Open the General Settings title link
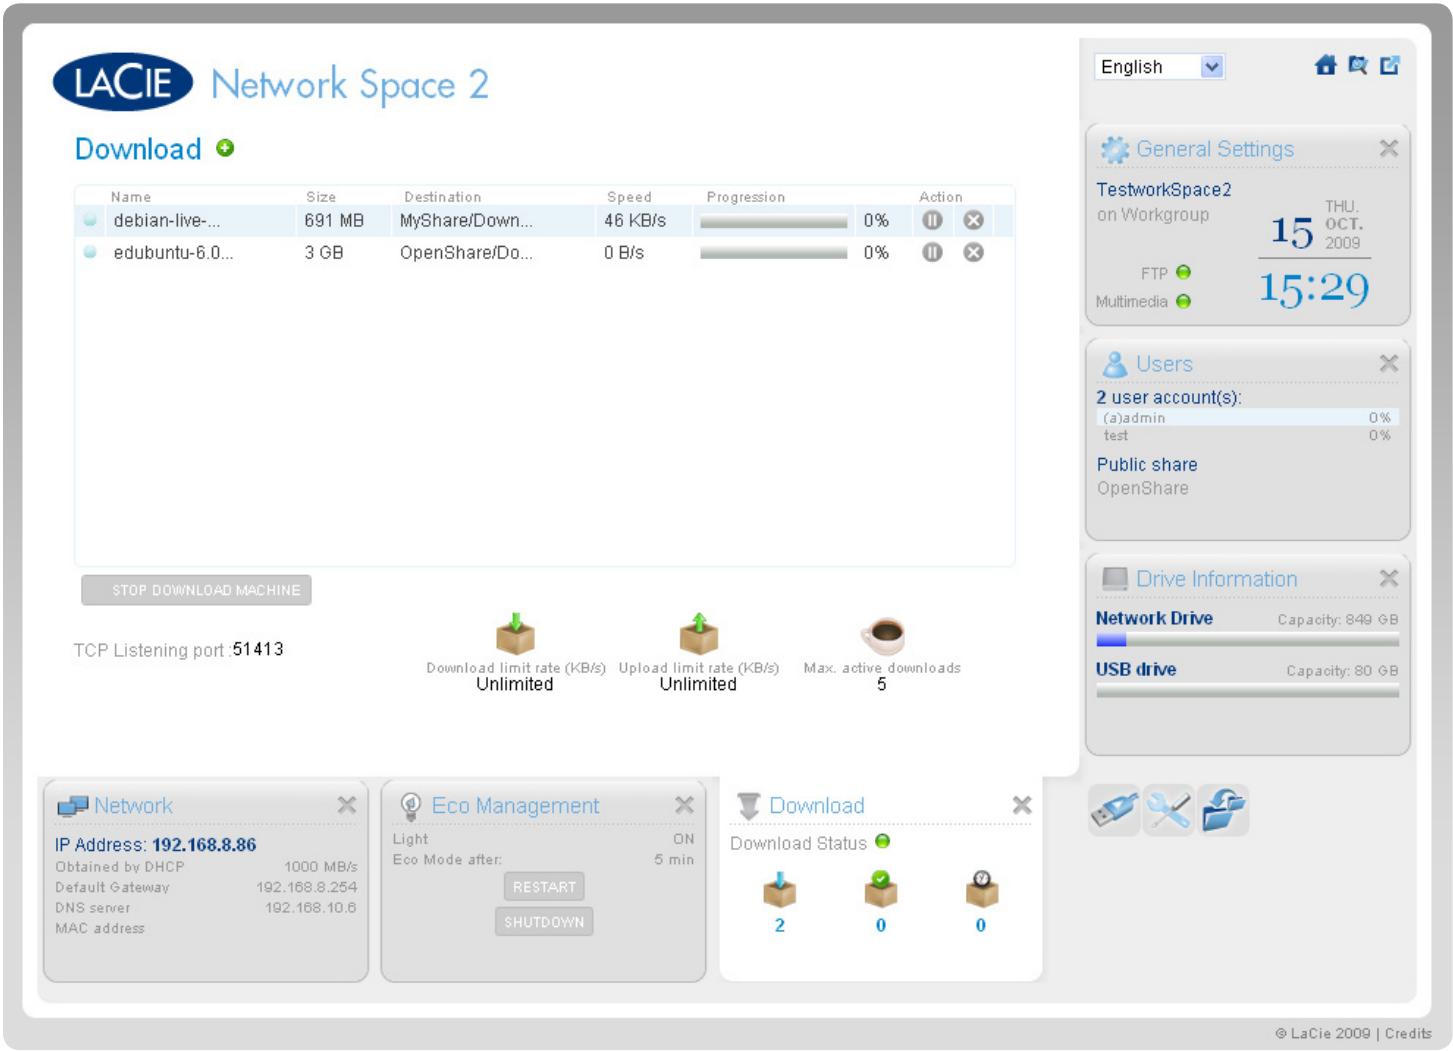Screen dimensions: 1453x1051 1215,149
